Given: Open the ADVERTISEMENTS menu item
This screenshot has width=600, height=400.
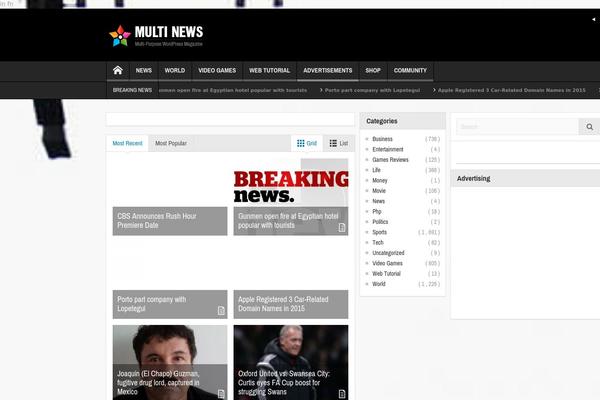Looking at the screenshot, I should [x=328, y=70].
